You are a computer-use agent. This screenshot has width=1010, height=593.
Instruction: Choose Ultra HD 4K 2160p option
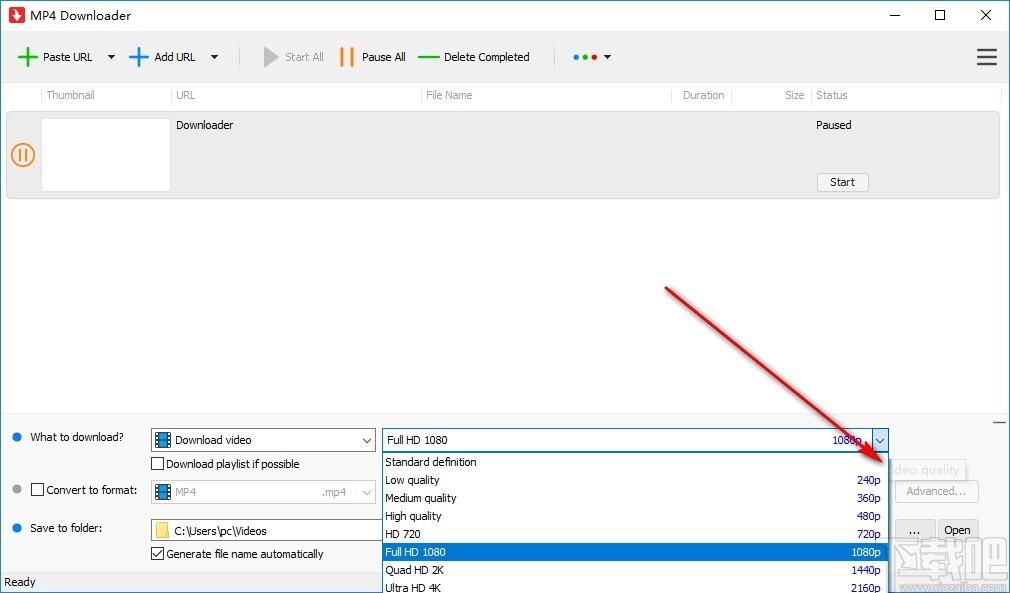pyautogui.click(x=635, y=587)
